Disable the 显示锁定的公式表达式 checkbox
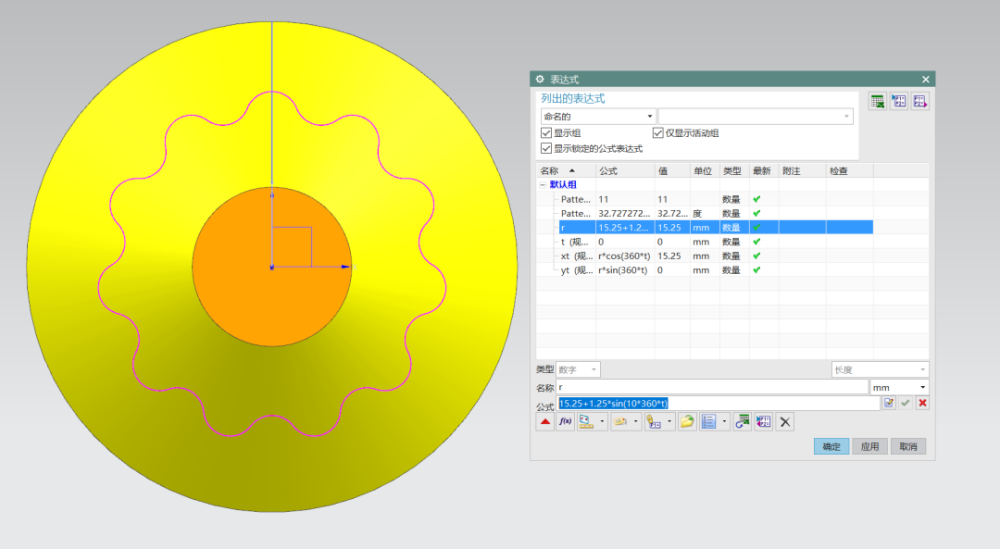 pyautogui.click(x=546, y=148)
